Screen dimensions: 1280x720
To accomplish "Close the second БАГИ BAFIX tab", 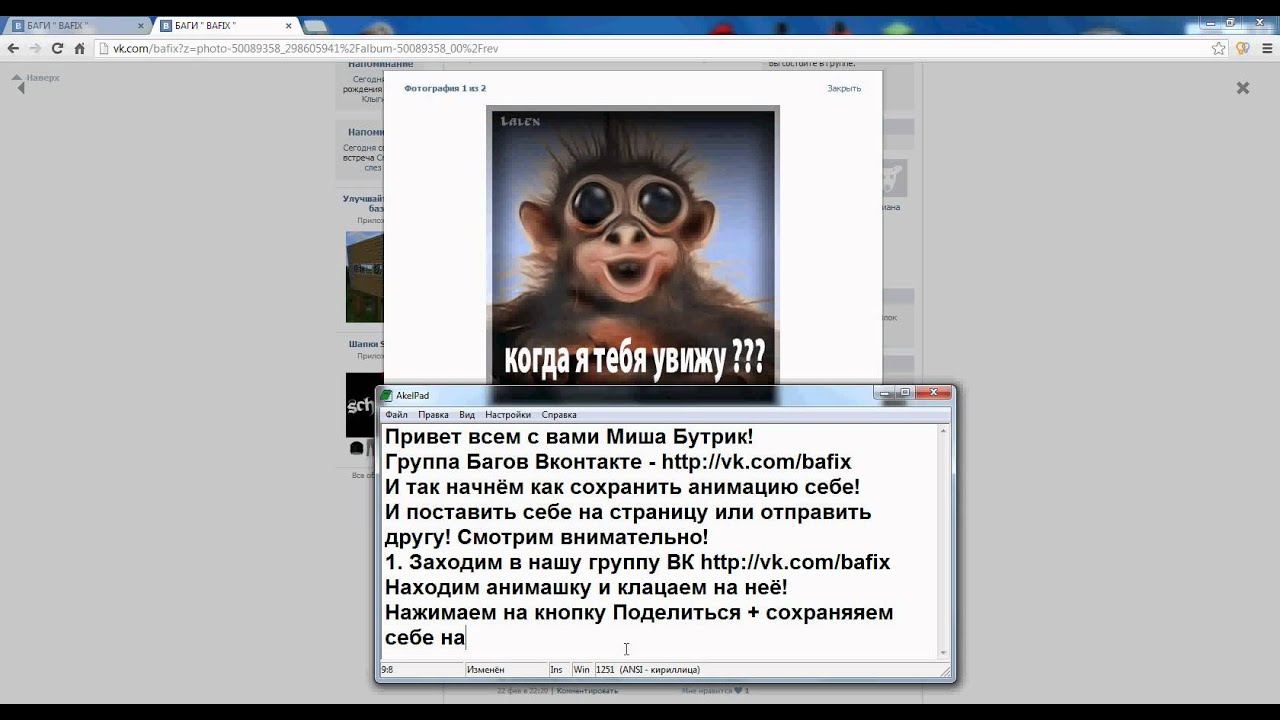I will (x=289, y=26).
